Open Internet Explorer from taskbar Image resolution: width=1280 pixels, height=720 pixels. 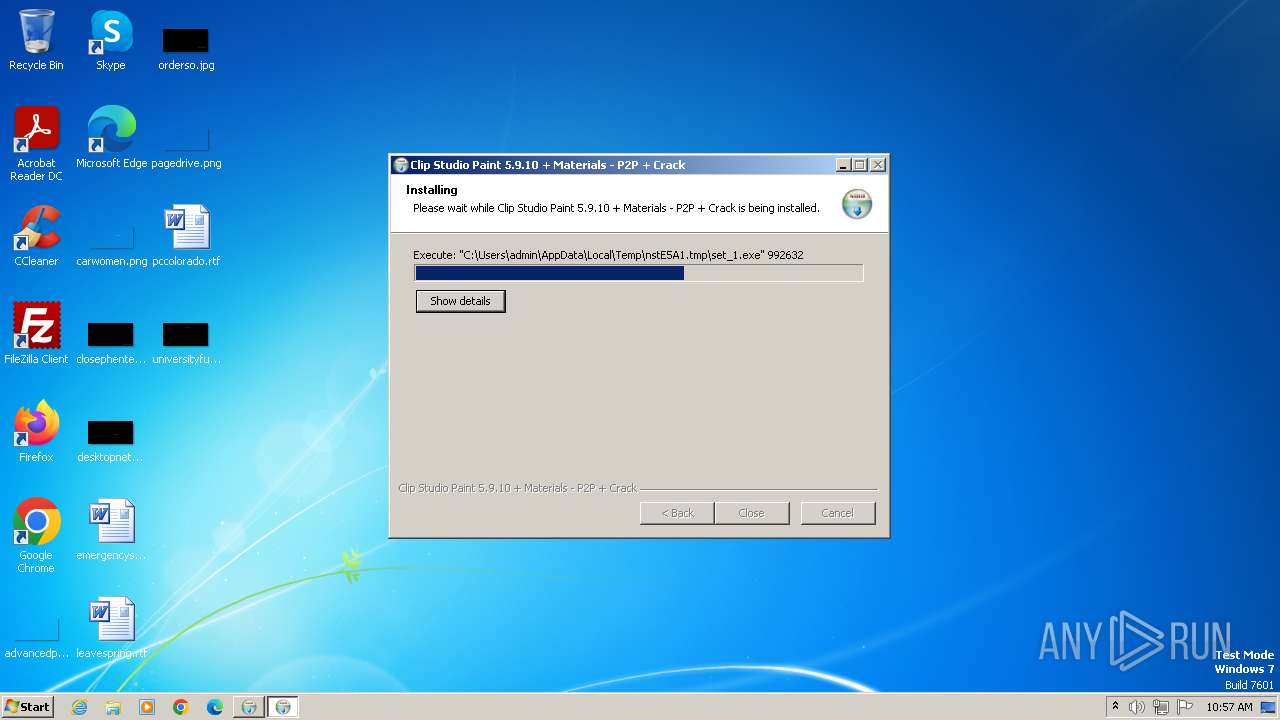[x=79, y=707]
